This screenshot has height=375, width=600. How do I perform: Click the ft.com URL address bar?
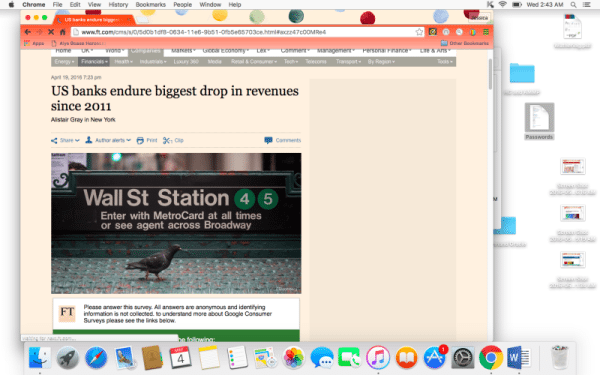(248, 32)
